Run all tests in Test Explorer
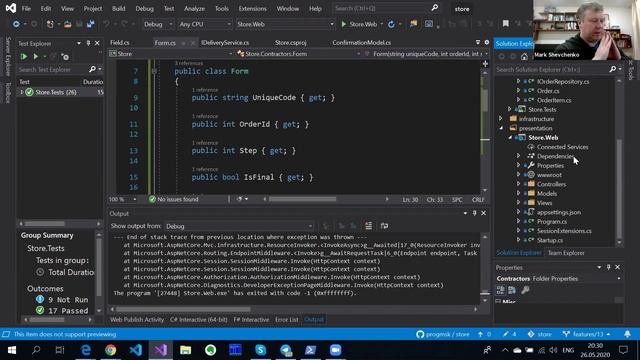 tap(24, 56)
